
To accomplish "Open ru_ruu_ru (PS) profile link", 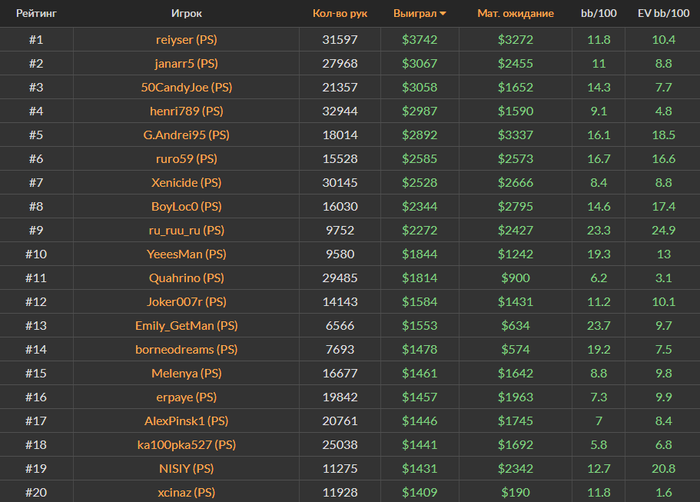I will tap(187, 230).
